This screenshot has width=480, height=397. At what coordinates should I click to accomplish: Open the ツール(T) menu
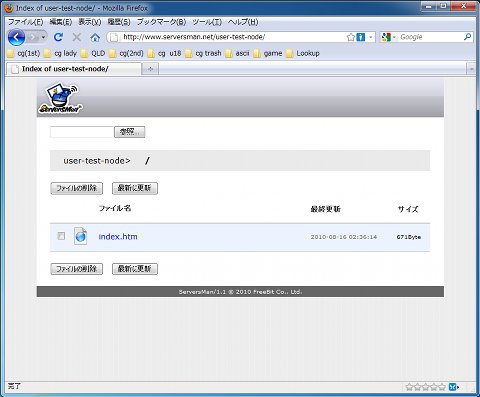click(207, 22)
